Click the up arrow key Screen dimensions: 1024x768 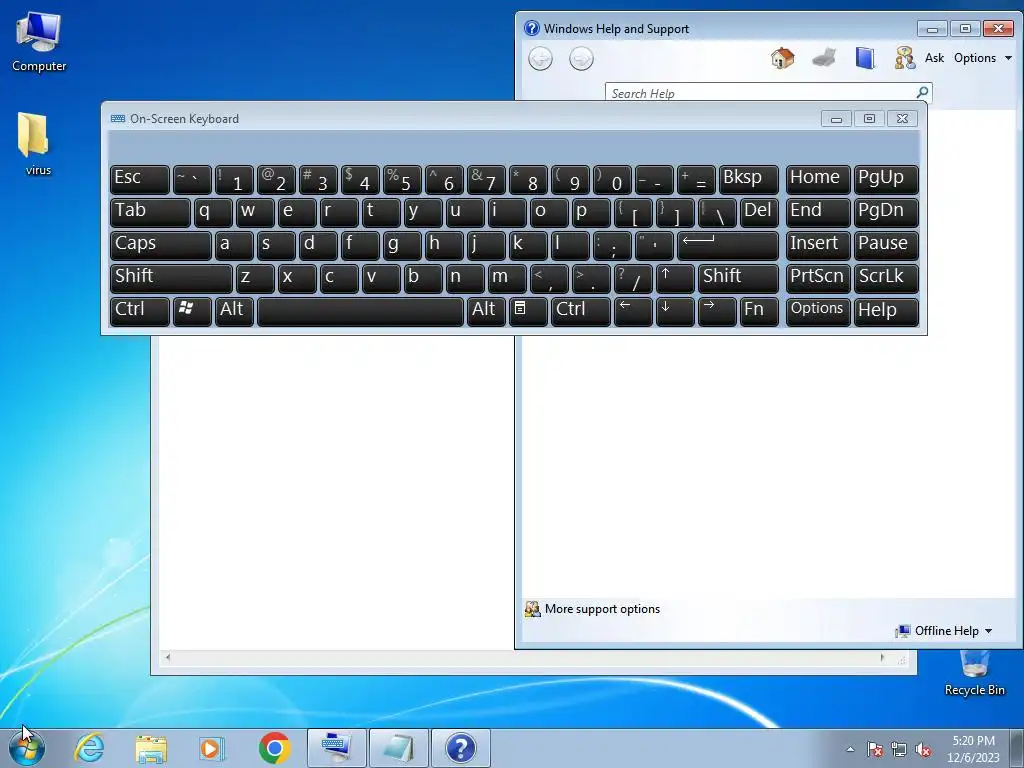(x=675, y=278)
